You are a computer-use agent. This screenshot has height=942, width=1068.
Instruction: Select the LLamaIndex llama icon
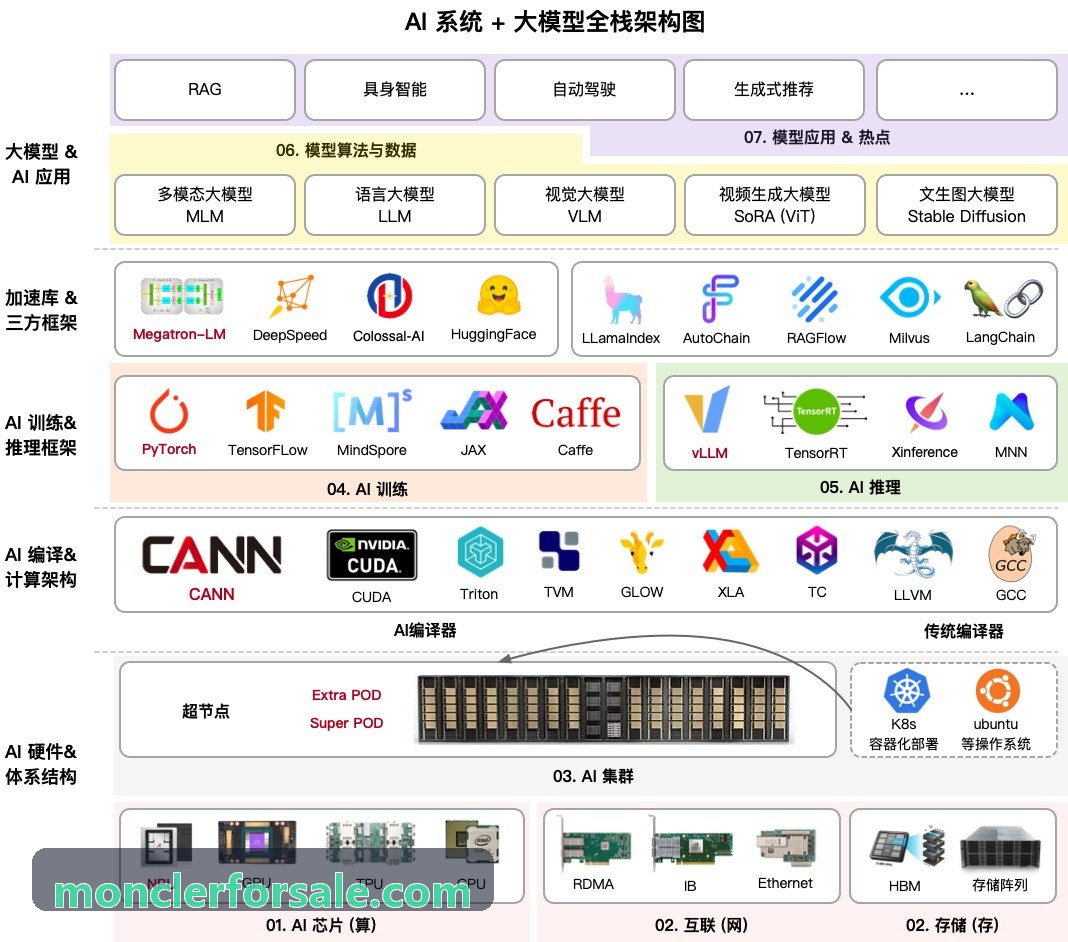(622, 298)
